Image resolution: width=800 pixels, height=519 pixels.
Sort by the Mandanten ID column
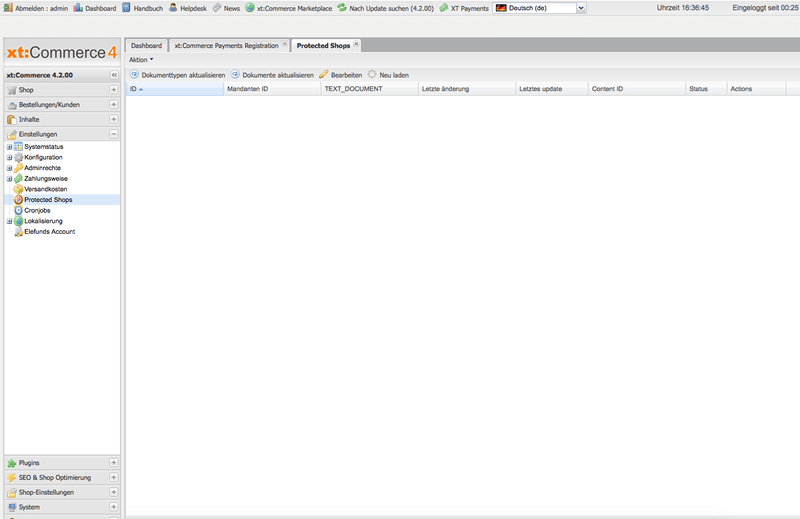pos(271,89)
